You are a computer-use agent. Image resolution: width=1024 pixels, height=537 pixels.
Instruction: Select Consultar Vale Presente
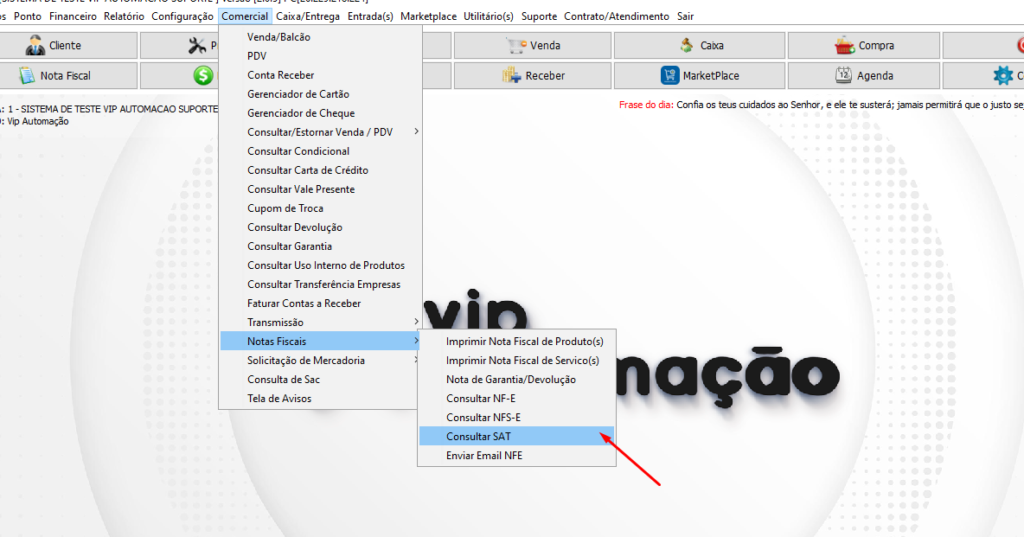[x=320, y=189]
